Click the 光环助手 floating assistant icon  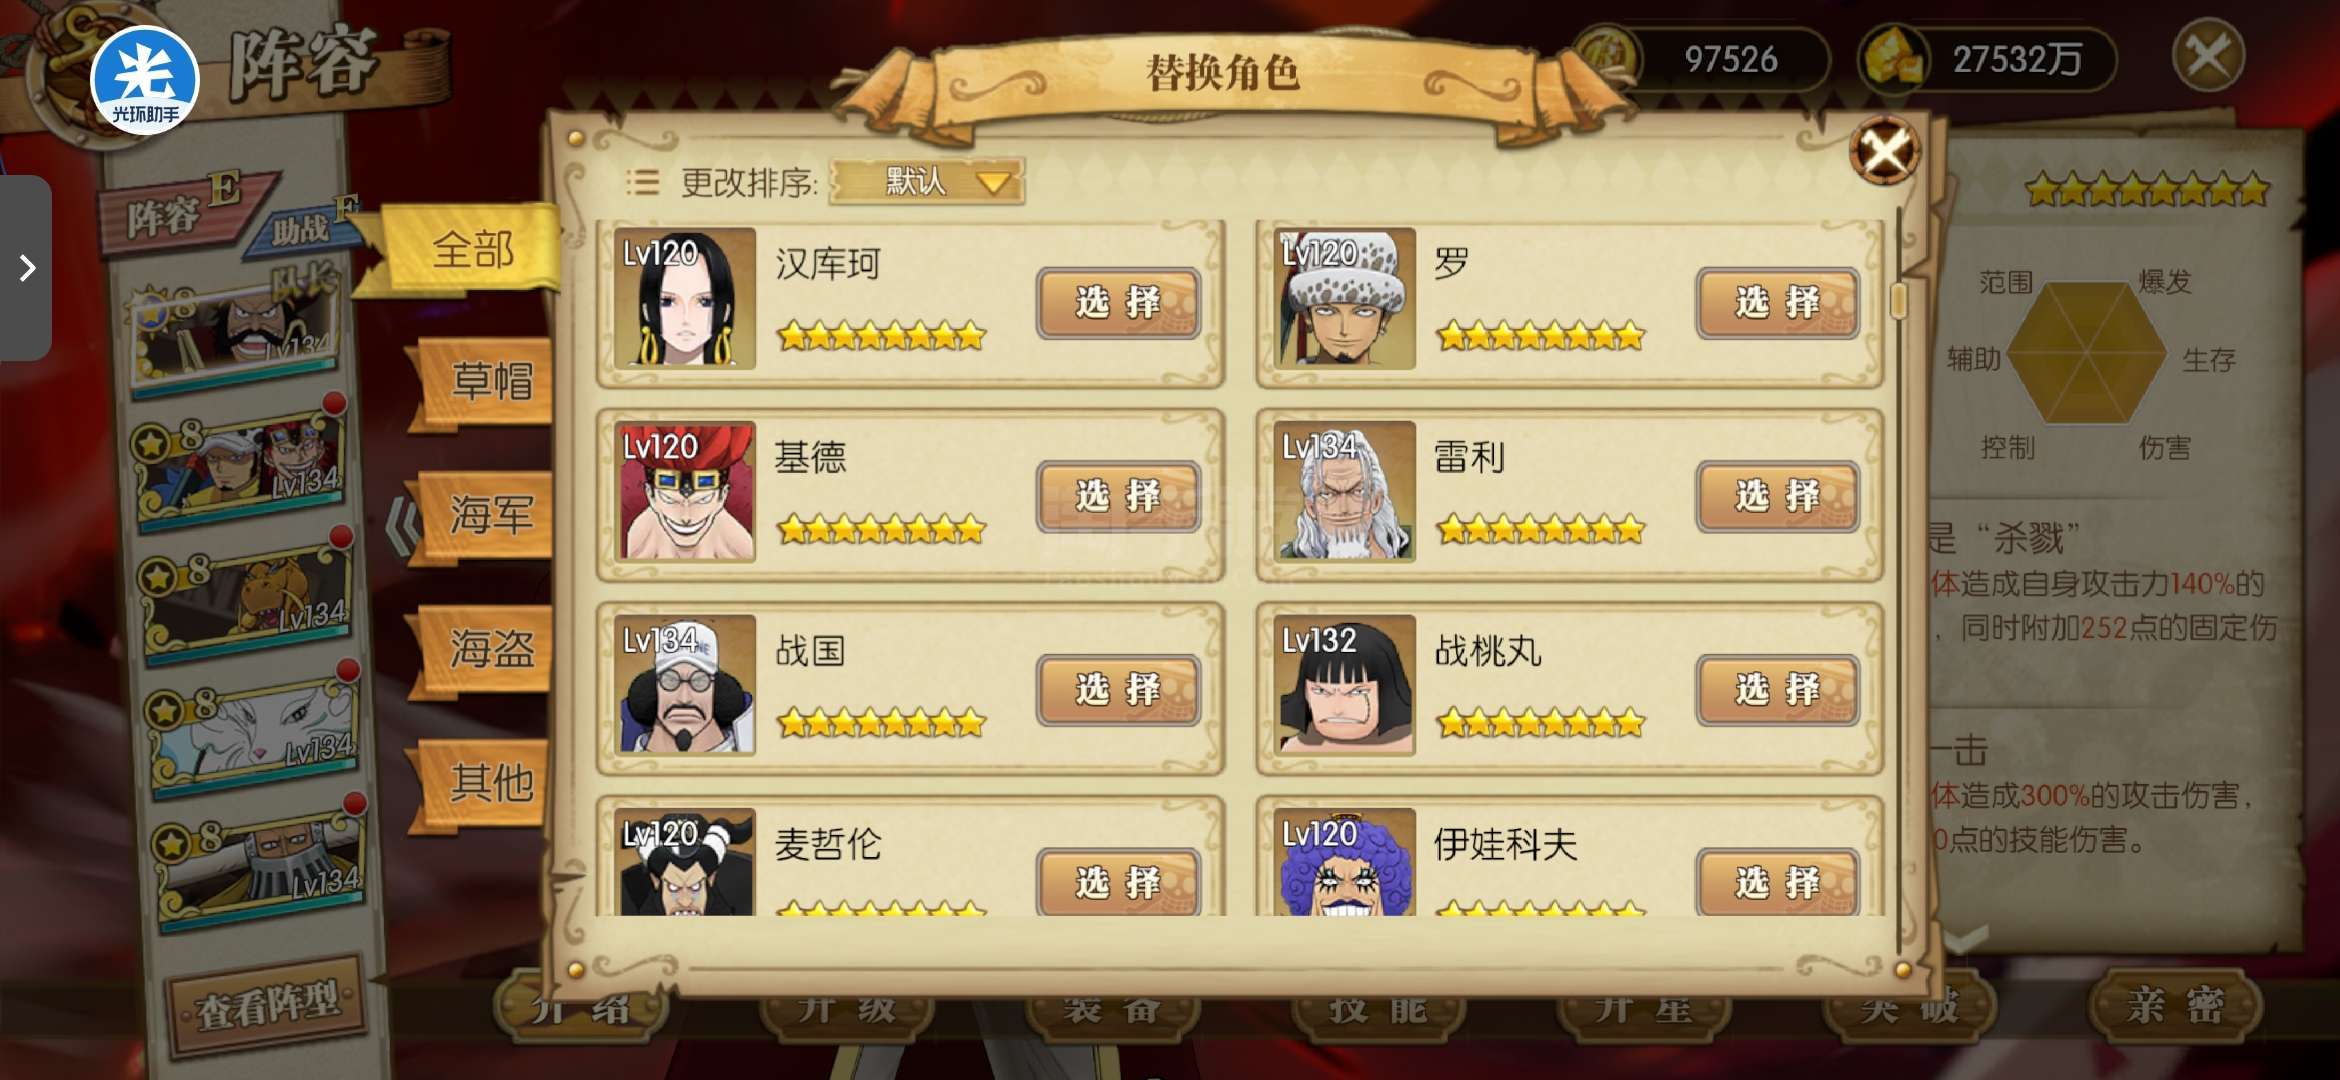[x=145, y=80]
